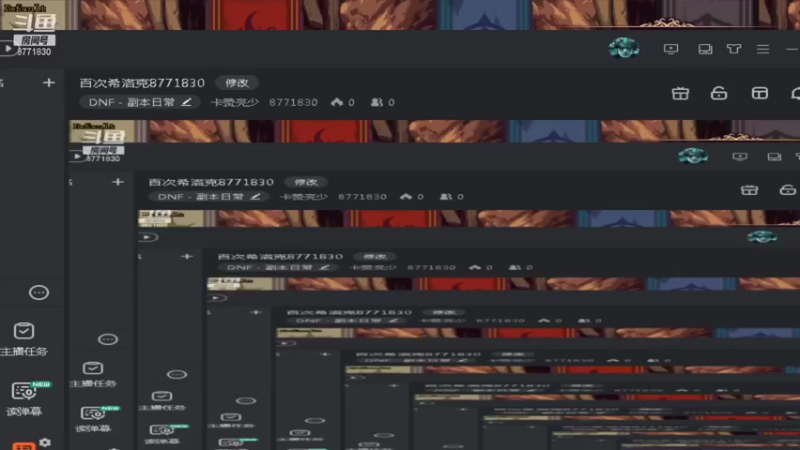The width and height of the screenshot is (800, 450).
Task: Click the lock icon in the outermost header
Action: click(x=719, y=93)
